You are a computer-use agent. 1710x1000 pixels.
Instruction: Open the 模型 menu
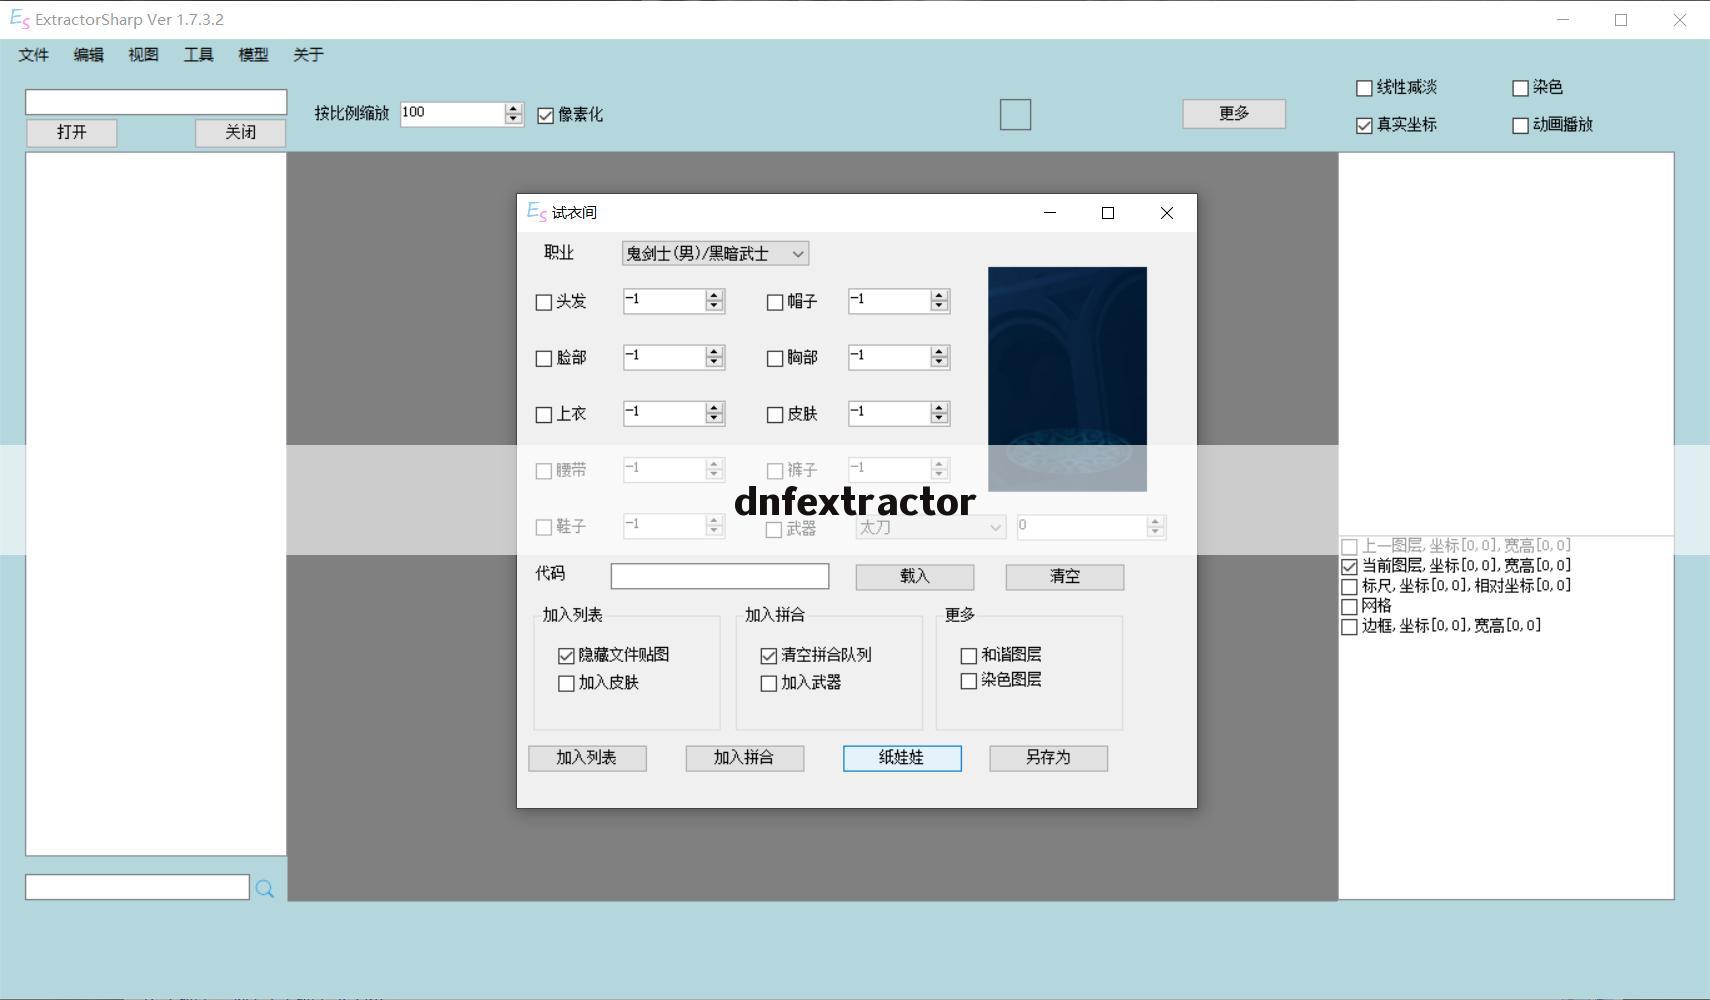click(253, 55)
